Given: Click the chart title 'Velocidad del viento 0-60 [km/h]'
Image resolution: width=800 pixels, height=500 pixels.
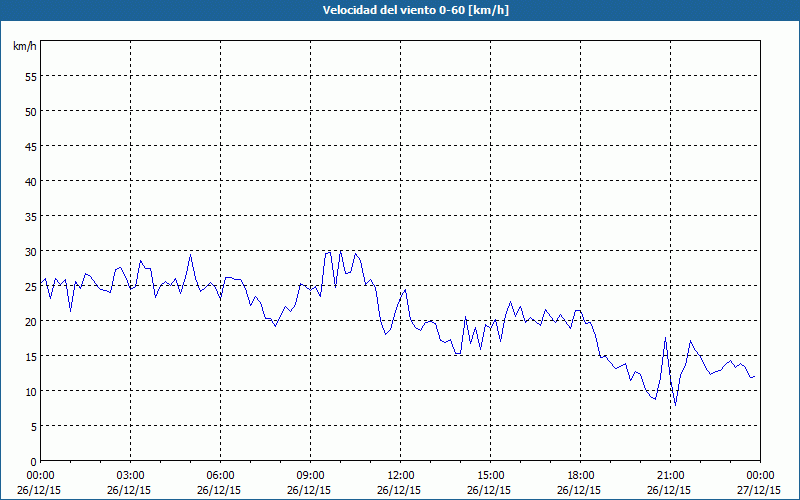Looking at the screenshot, I should coord(415,10).
